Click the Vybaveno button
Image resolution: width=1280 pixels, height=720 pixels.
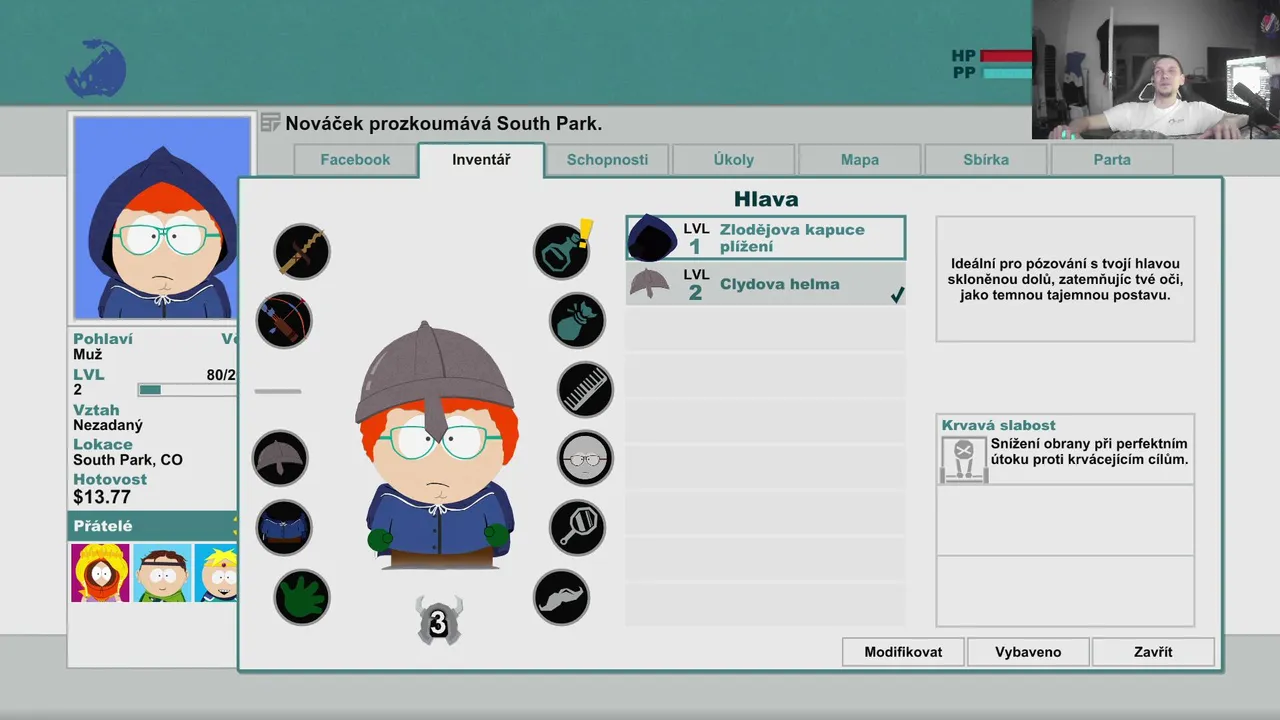(1028, 652)
